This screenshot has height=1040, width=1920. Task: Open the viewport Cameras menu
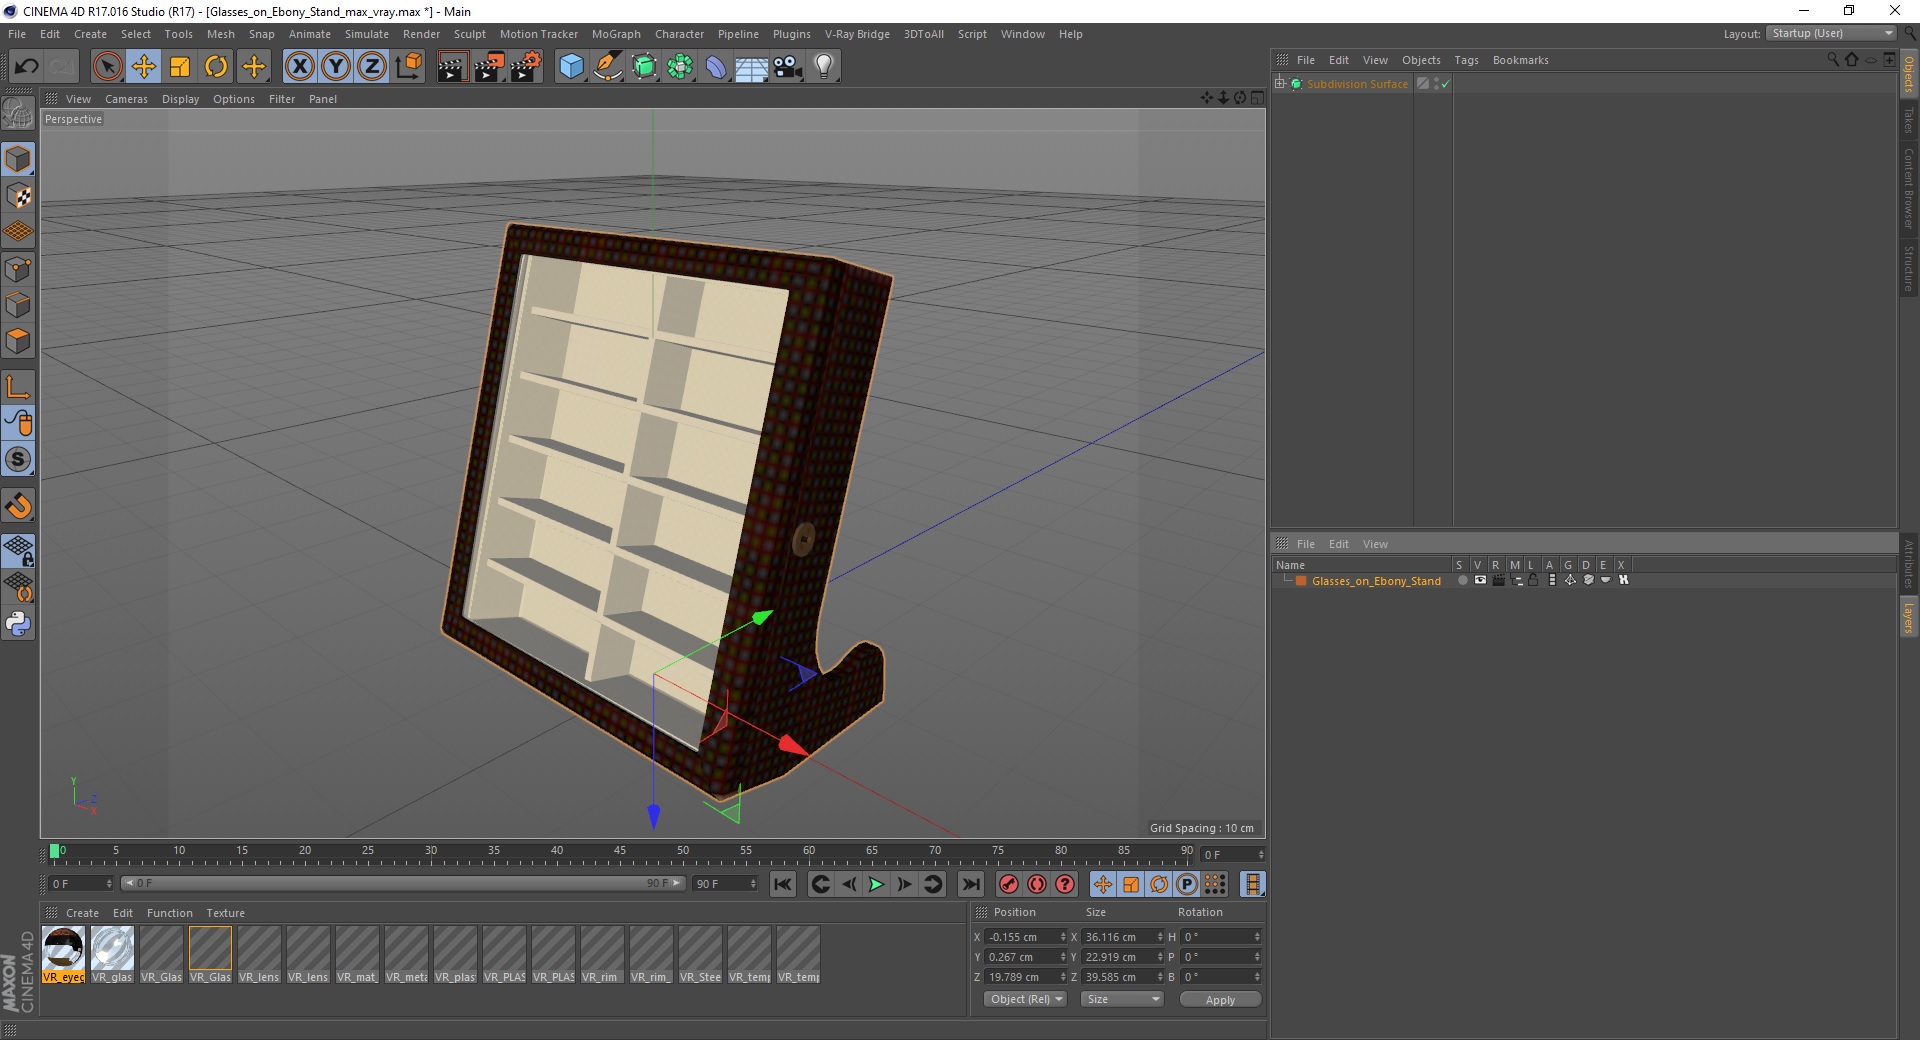[126, 99]
